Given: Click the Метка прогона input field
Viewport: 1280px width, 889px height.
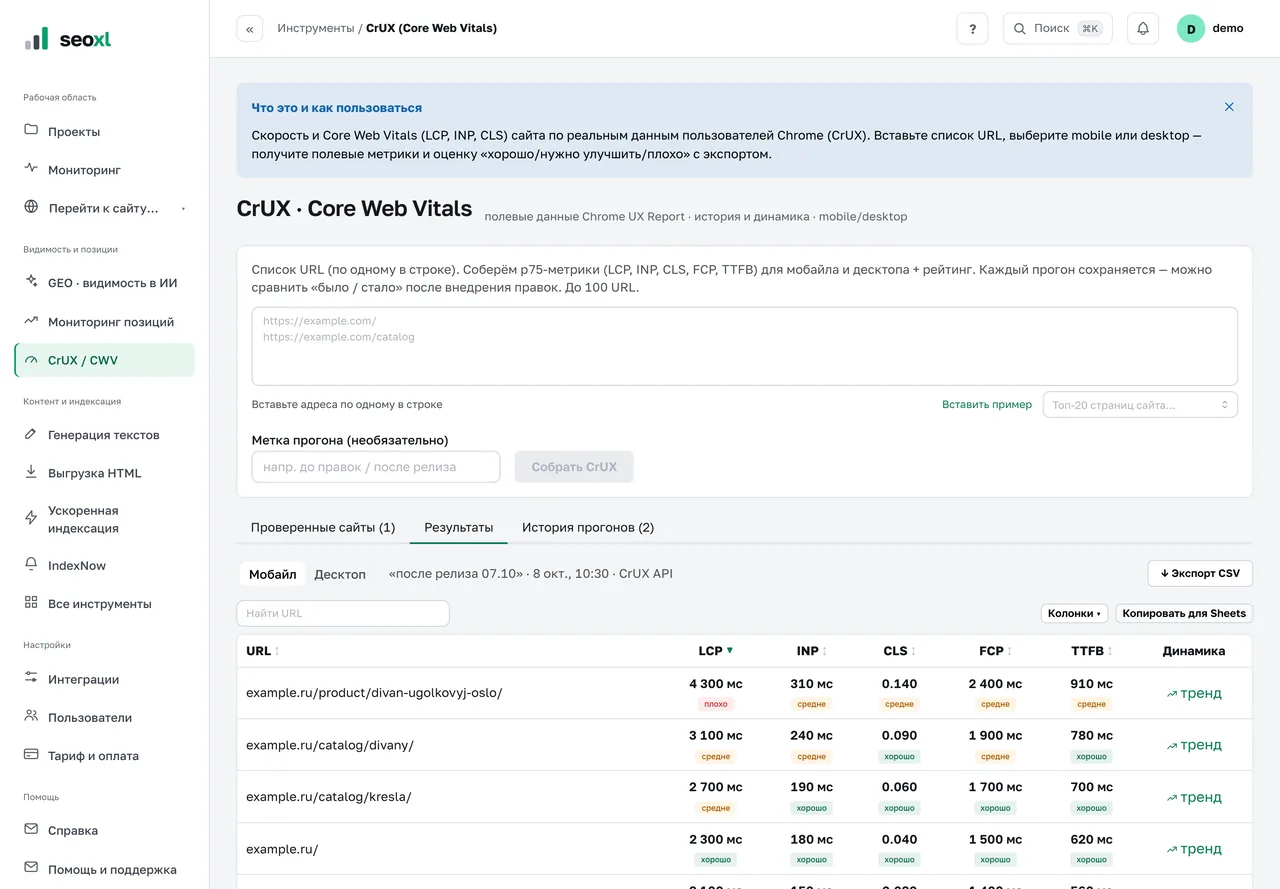Looking at the screenshot, I should click(376, 467).
